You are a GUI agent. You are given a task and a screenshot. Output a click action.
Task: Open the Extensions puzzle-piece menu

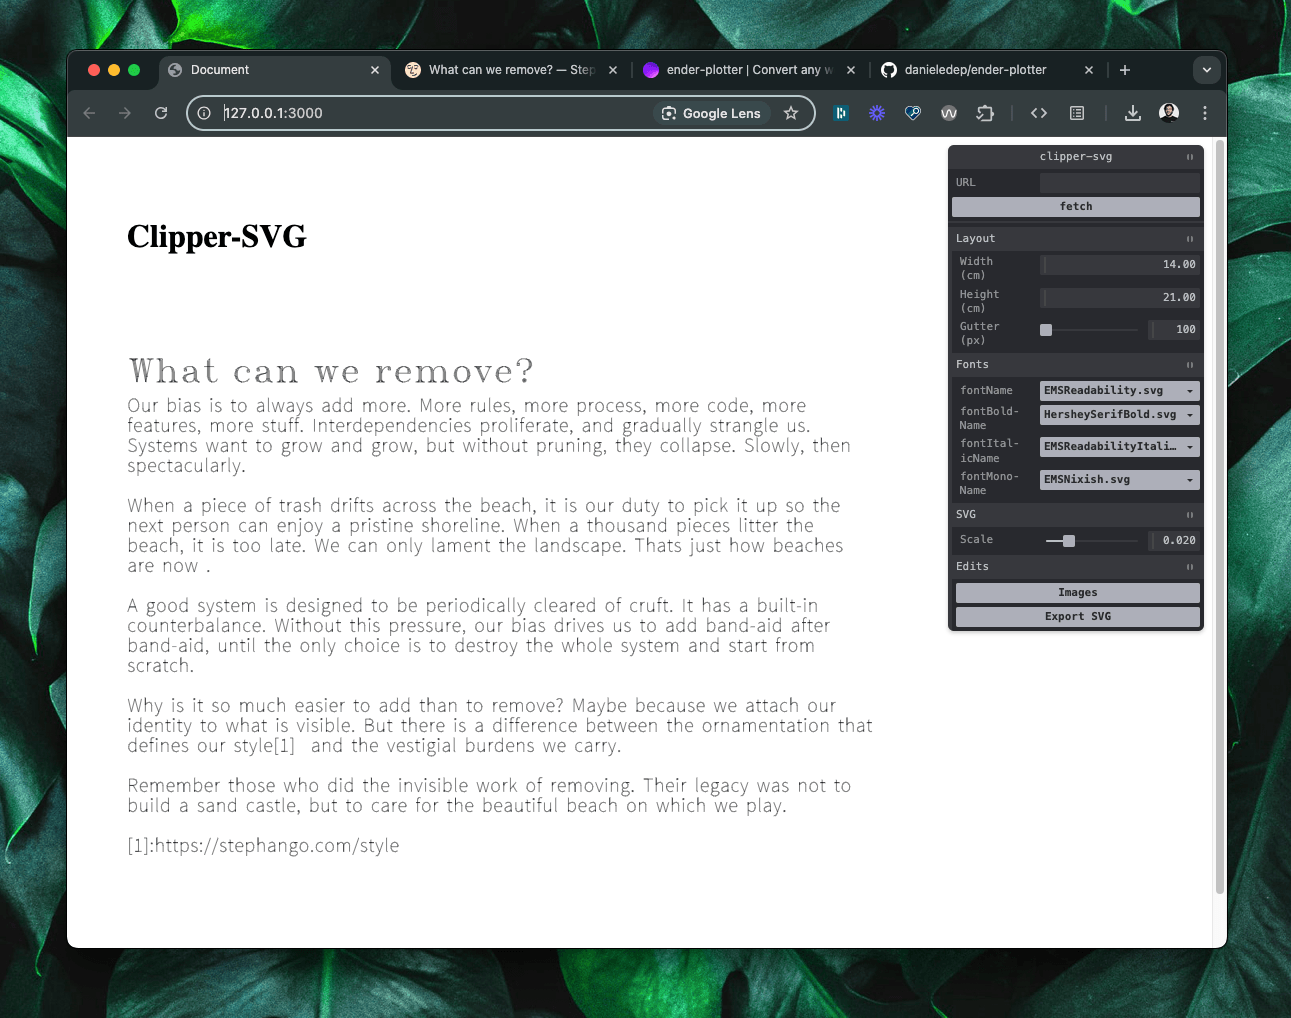pyautogui.click(x=985, y=113)
